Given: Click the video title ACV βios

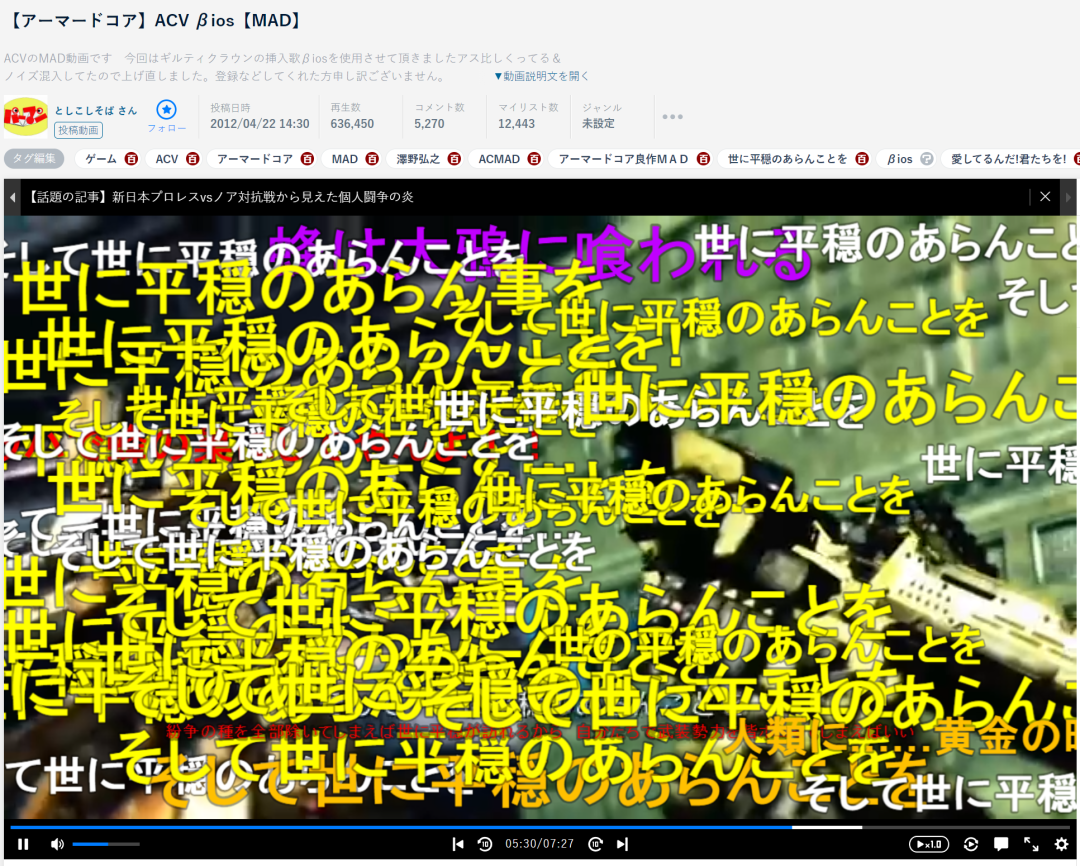Looking at the screenshot, I should coord(154,21).
